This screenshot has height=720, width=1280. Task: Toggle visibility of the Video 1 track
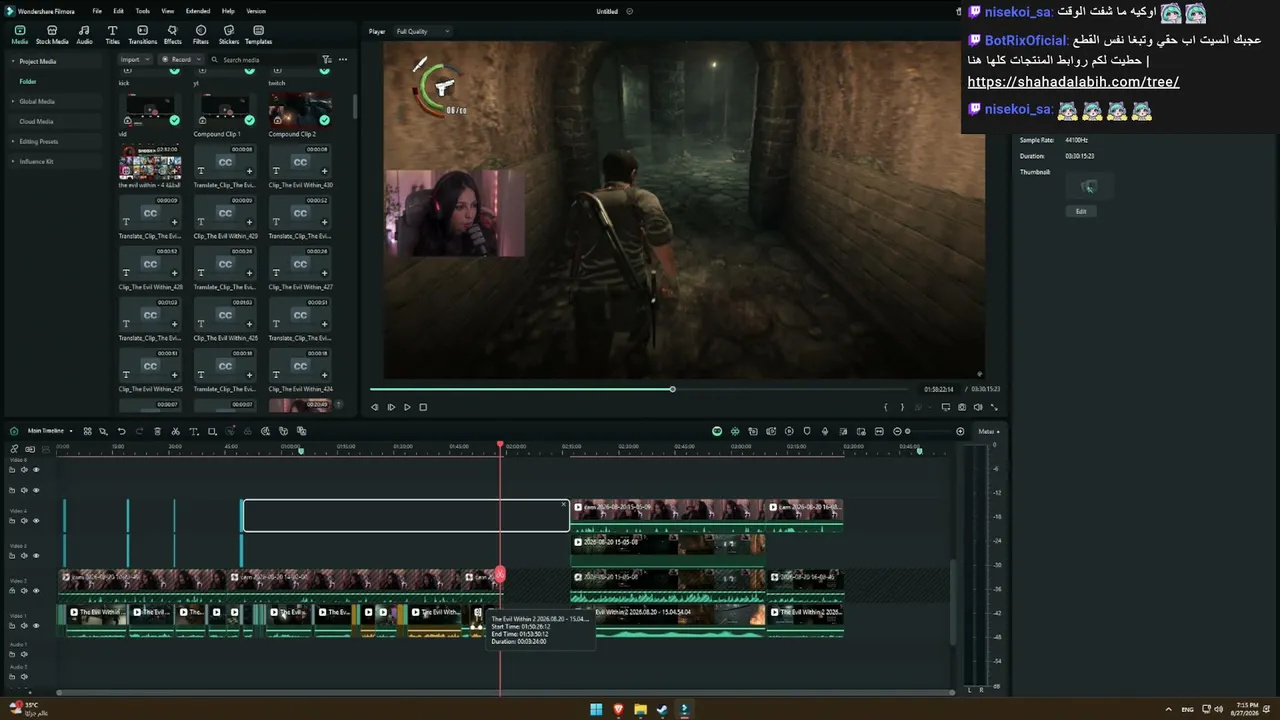point(36,626)
